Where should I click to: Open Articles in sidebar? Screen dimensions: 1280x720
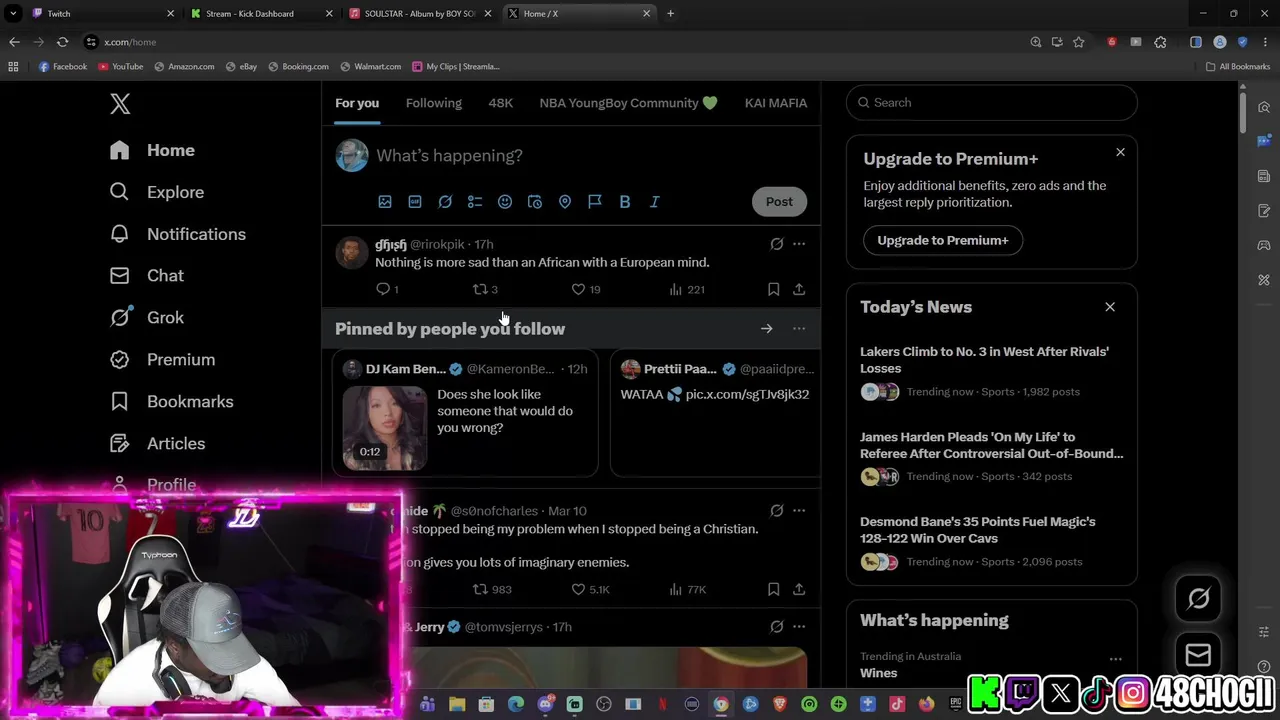coord(157,443)
